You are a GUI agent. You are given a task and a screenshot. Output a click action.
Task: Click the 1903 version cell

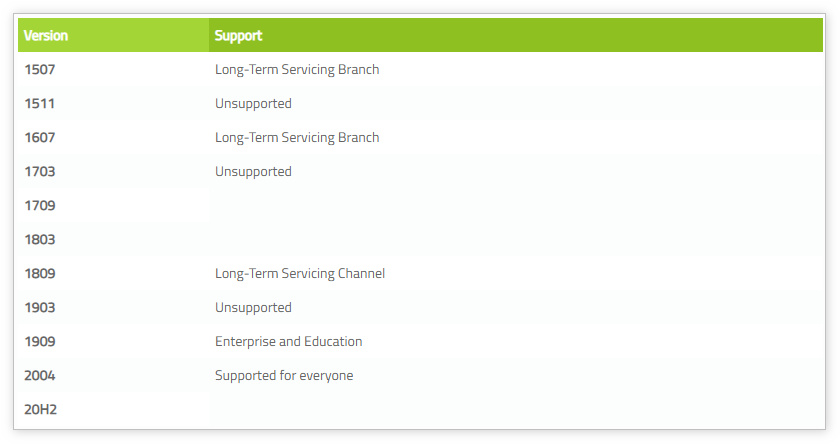click(40, 308)
